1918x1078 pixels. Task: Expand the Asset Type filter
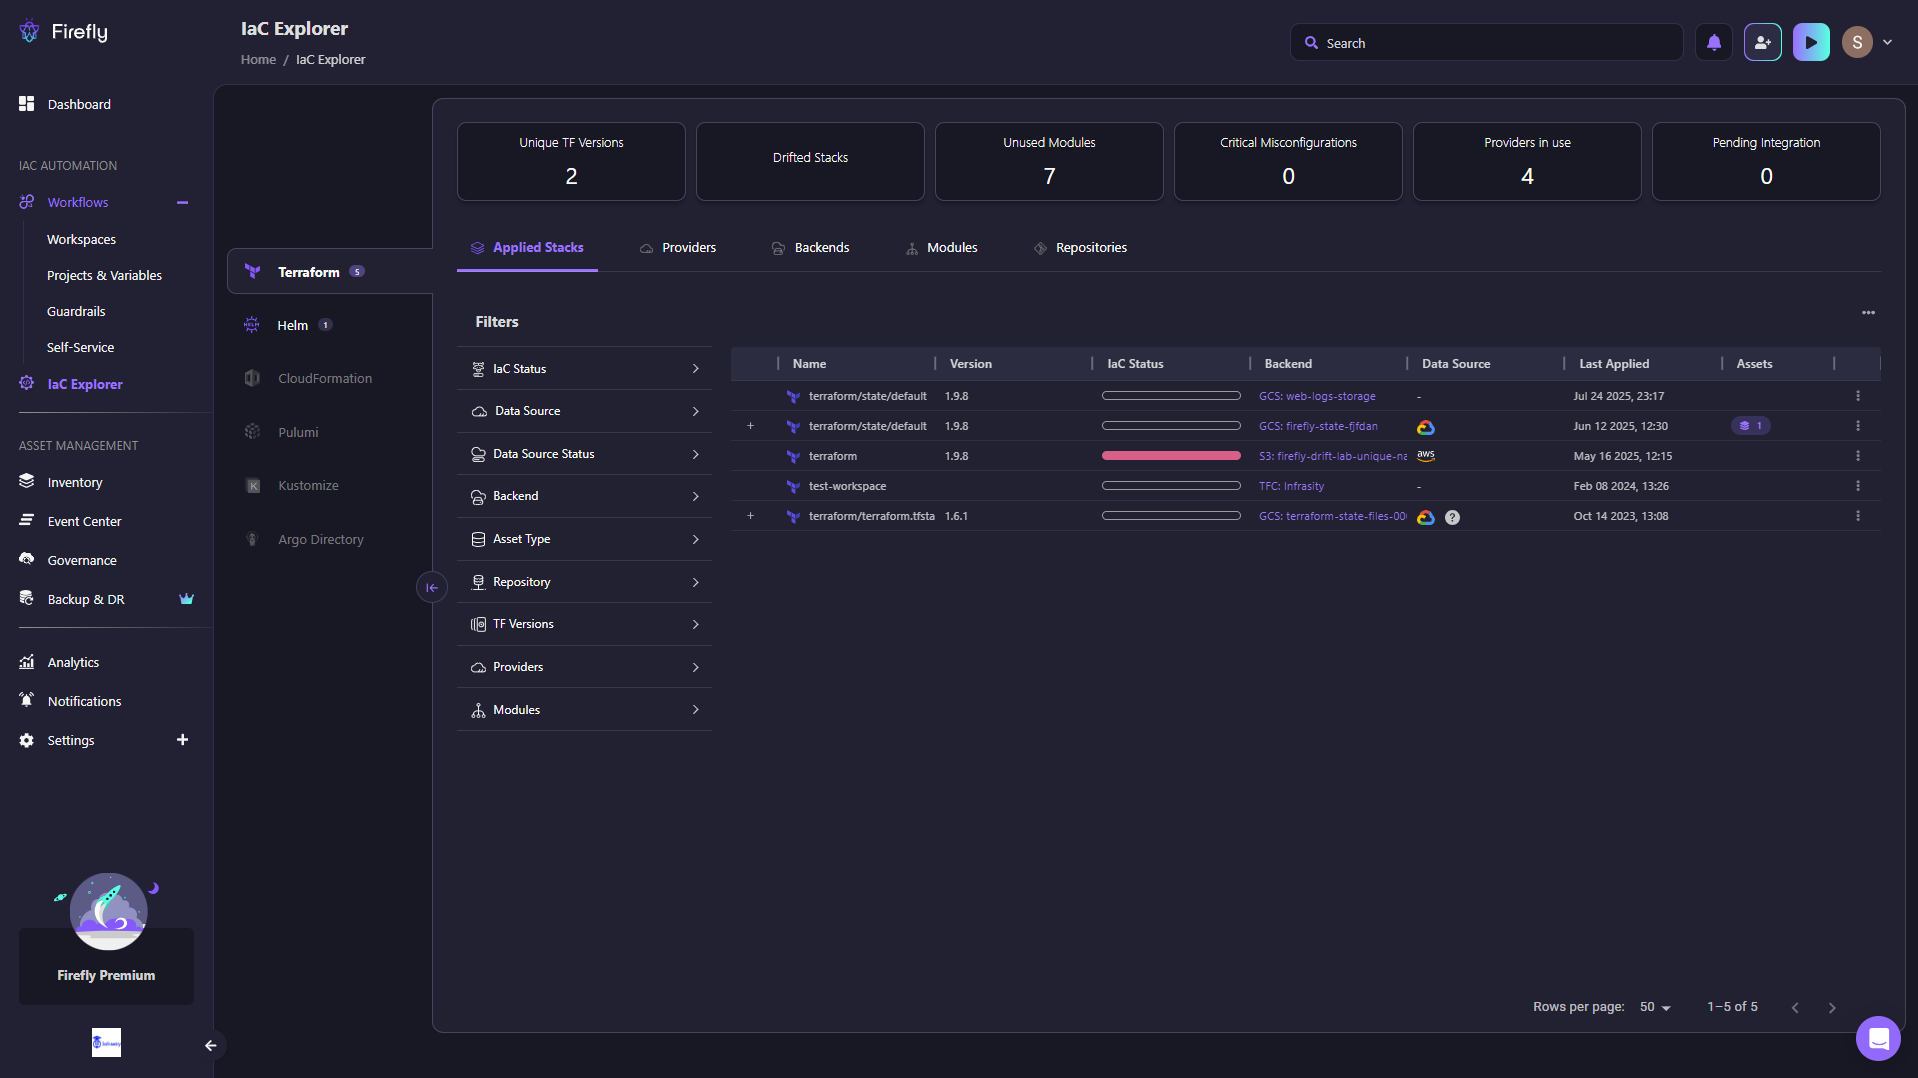click(x=585, y=539)
